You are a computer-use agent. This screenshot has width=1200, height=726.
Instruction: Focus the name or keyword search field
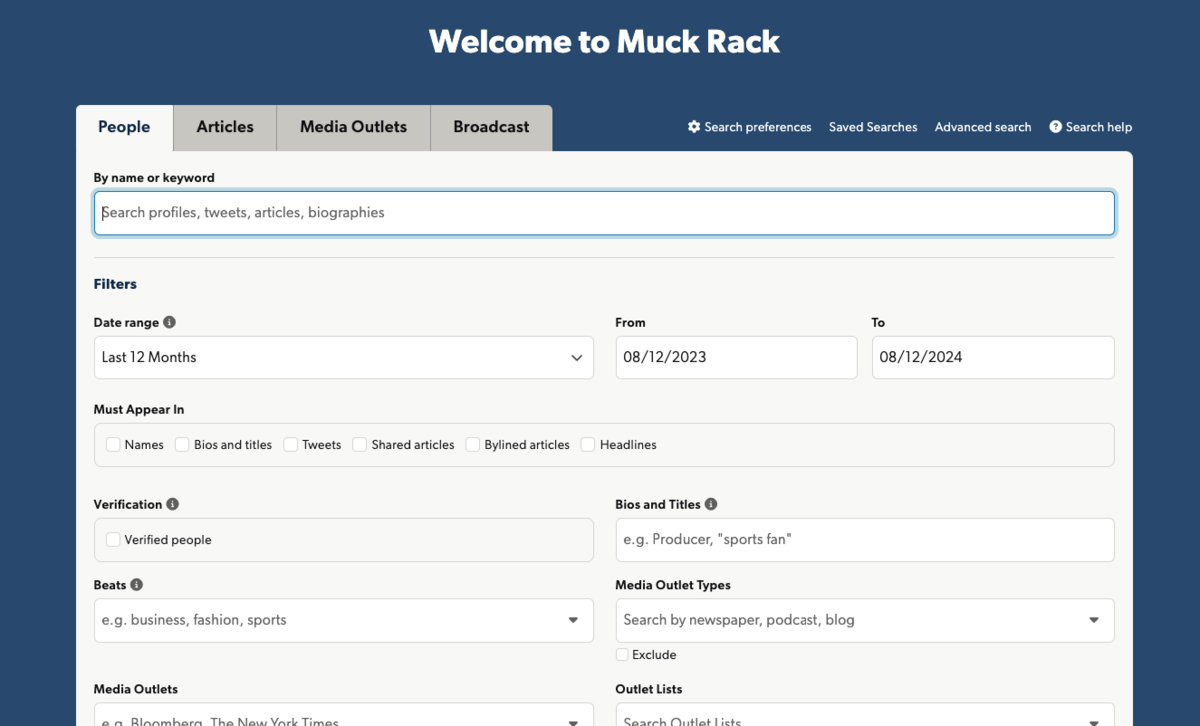point(604,213)
